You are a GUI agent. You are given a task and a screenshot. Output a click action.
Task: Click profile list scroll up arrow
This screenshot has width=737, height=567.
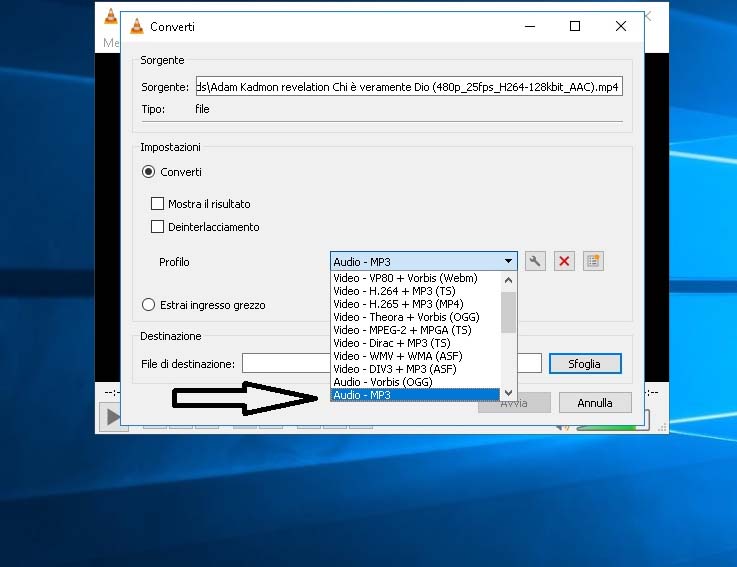(x=508, y=280)
